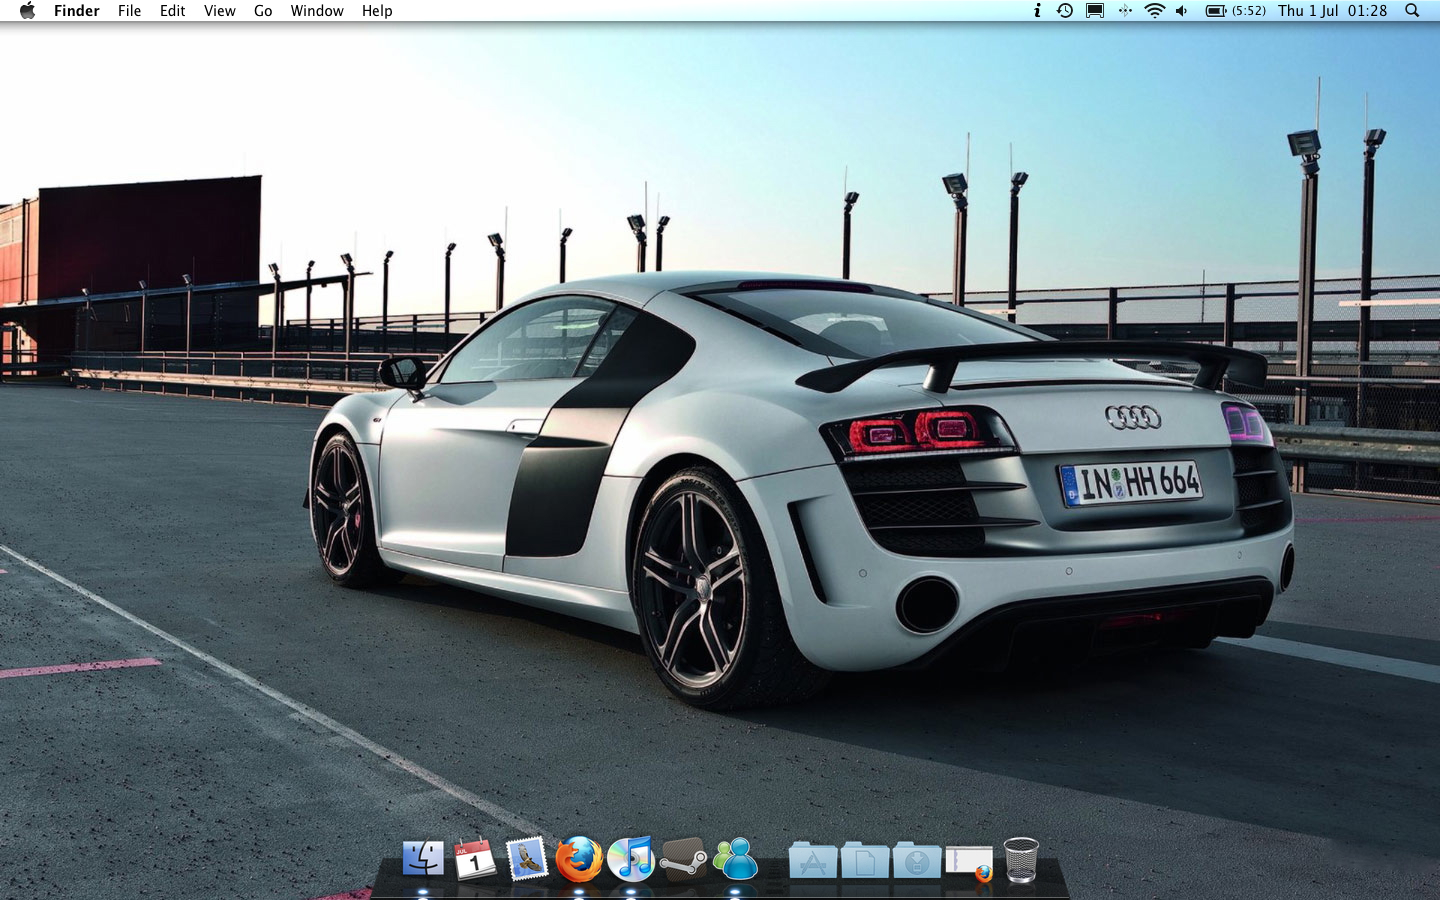Open the battery status menu
Screen dimensions: 1440x900
point(1236,11)
